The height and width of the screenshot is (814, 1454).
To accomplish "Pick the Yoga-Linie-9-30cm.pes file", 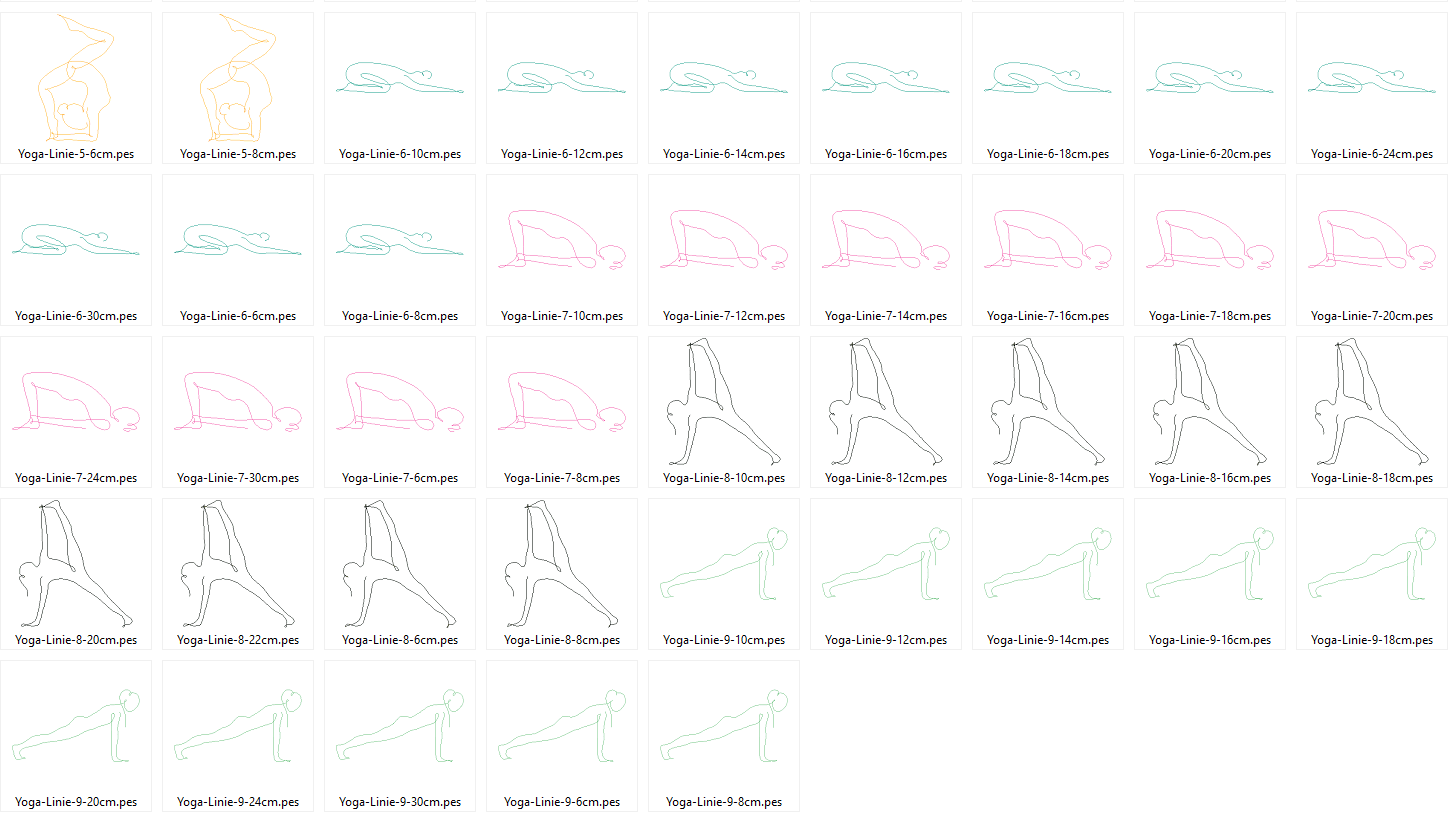I will (x=400, y=736).
